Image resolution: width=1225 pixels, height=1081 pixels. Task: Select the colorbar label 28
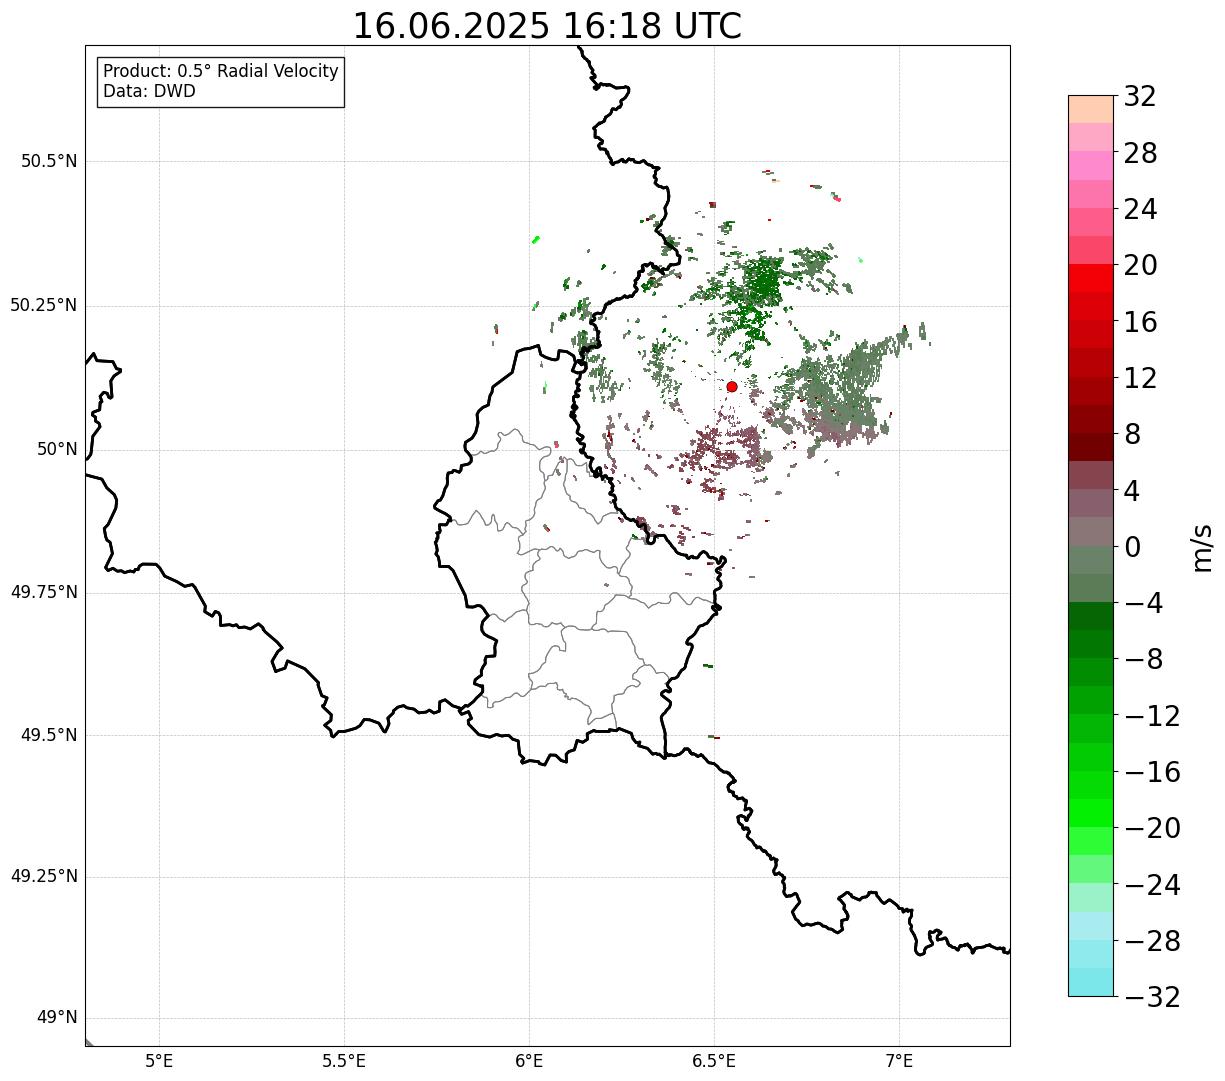(1140, 154)
